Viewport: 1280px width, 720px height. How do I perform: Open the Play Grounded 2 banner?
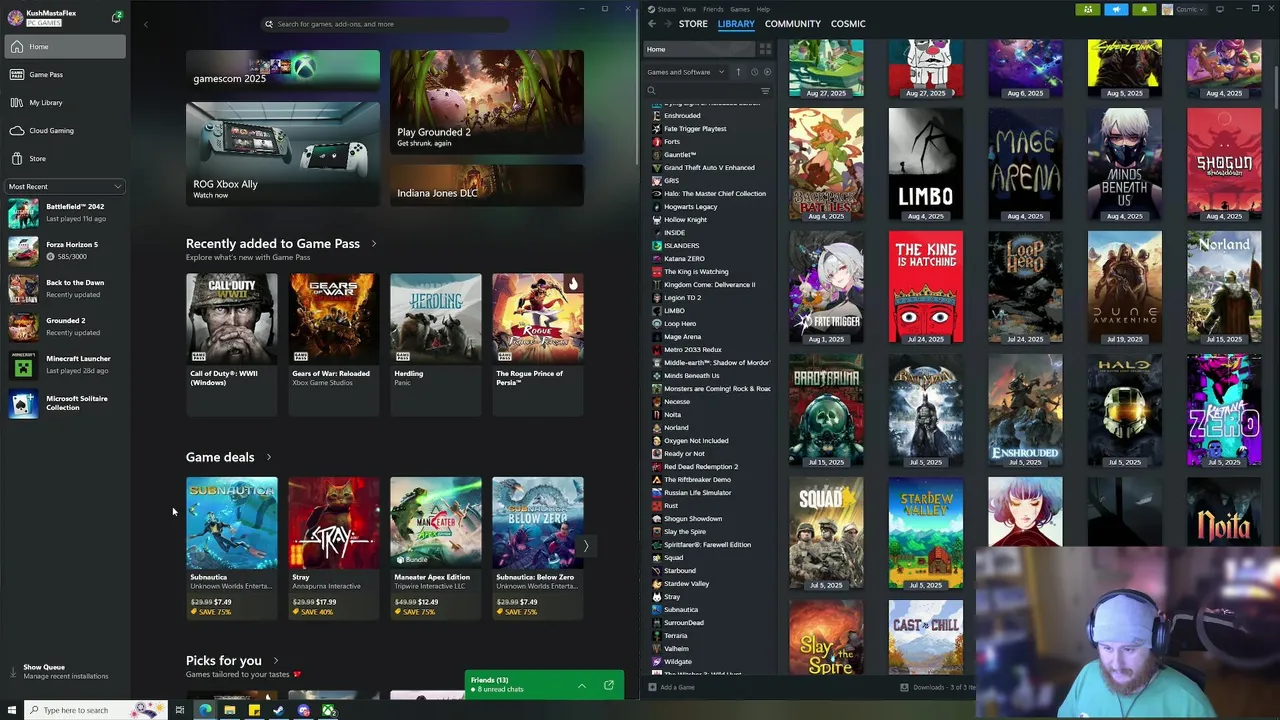(x=487, y=102)
